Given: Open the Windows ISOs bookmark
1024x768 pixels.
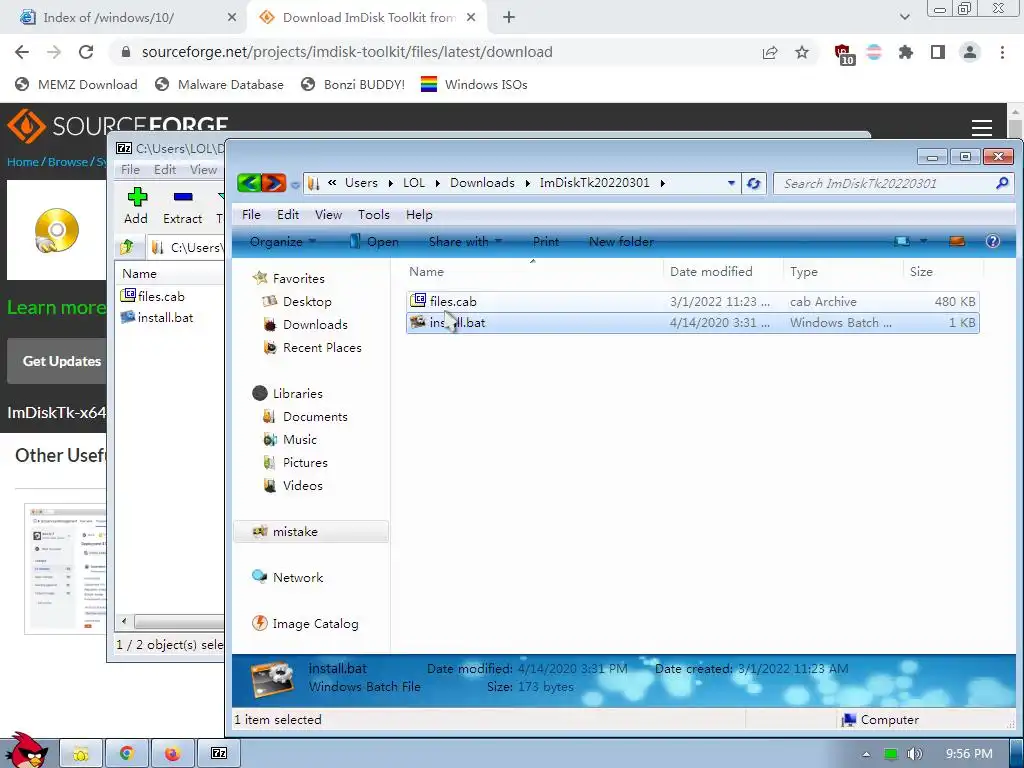Looking at the screenshot, I should pos(474,85).
